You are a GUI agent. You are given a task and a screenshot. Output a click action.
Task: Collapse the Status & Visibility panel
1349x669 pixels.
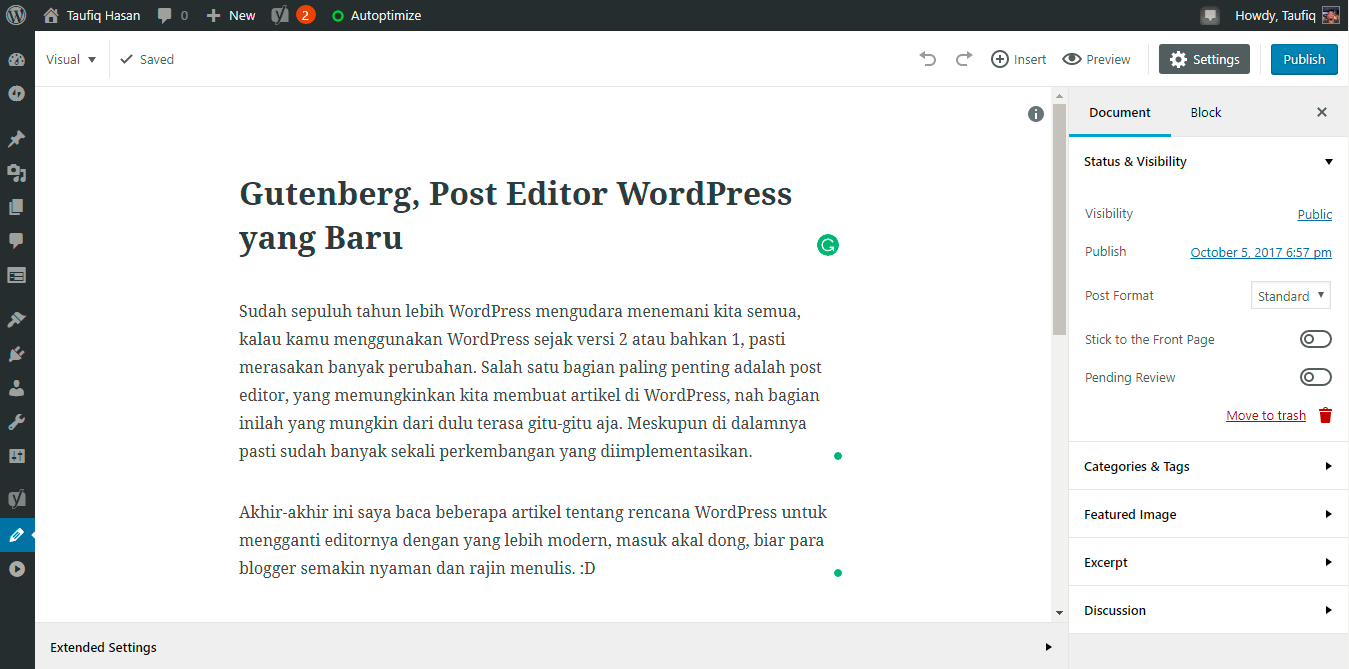[1209, 161]
